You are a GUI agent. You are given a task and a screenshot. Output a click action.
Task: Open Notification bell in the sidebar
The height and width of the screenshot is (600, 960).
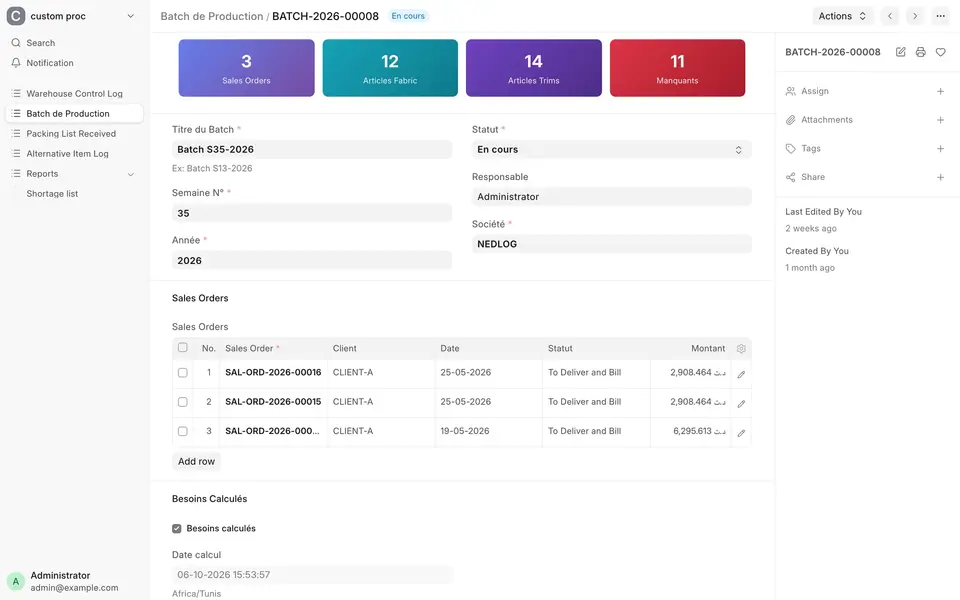[x=16, y=63]
